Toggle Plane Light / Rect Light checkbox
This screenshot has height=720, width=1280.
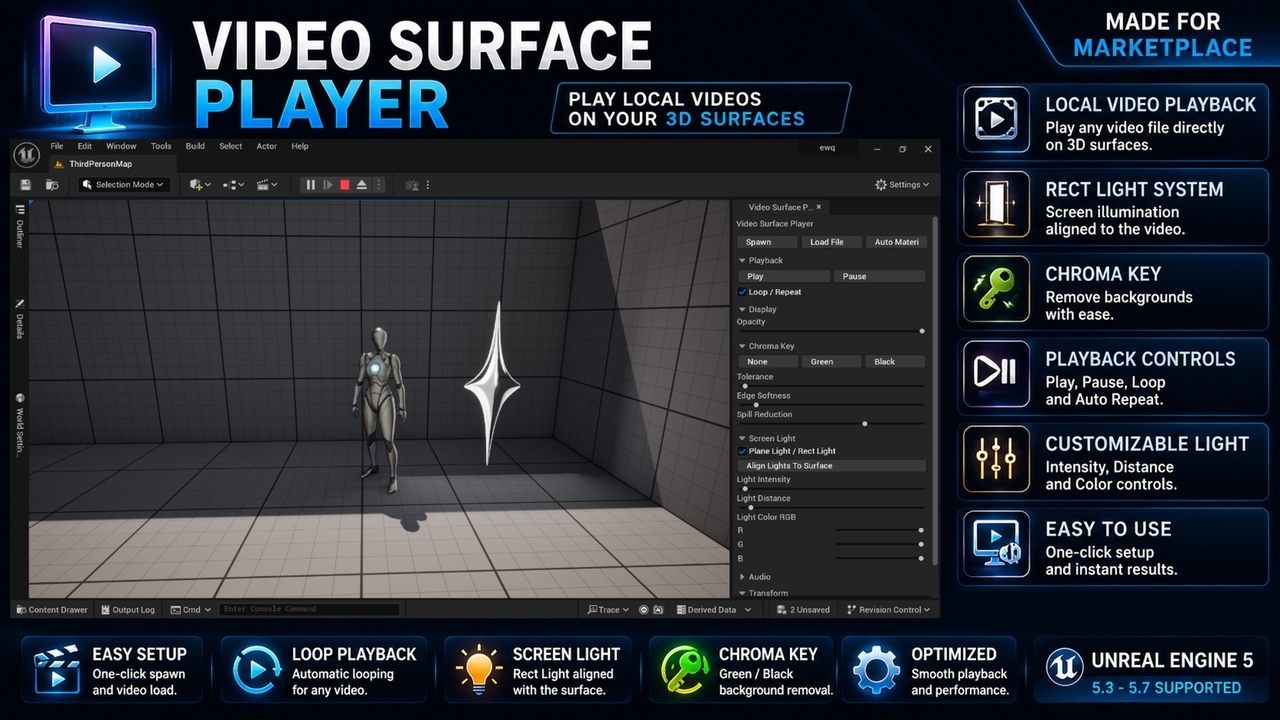(742, 451)
